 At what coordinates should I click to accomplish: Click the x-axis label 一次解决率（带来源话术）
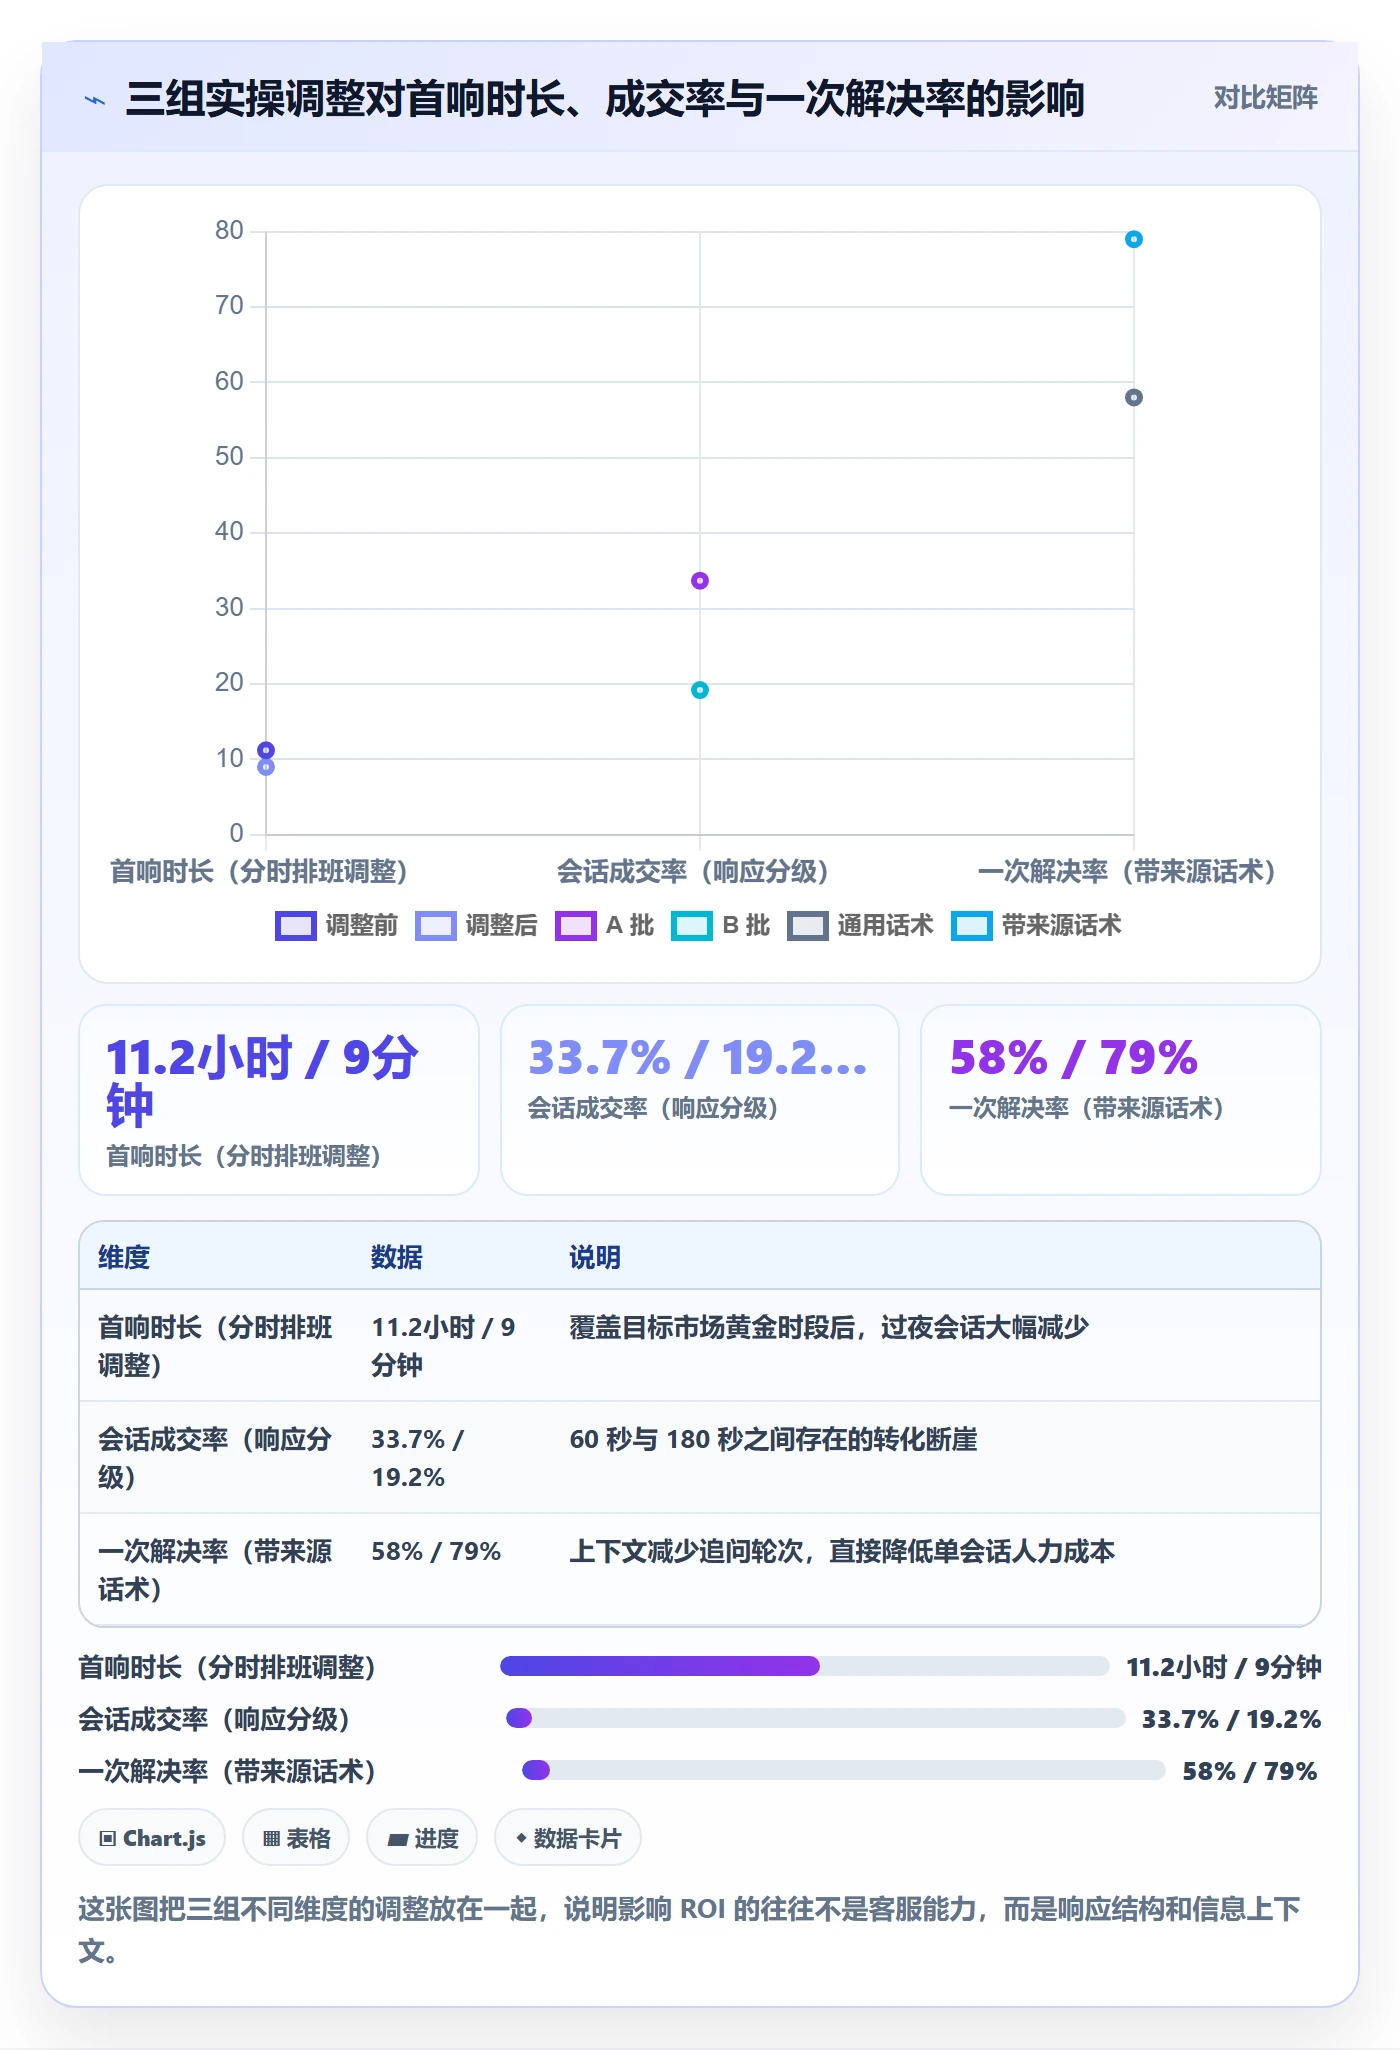pos(1127,872)
